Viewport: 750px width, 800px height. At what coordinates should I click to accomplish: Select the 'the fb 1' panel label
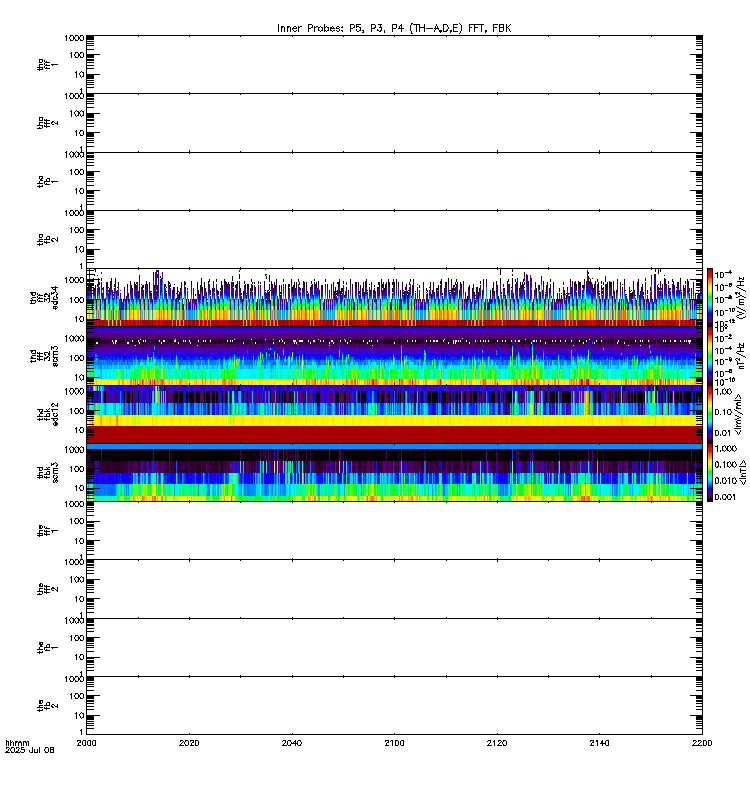coord(47,647)
